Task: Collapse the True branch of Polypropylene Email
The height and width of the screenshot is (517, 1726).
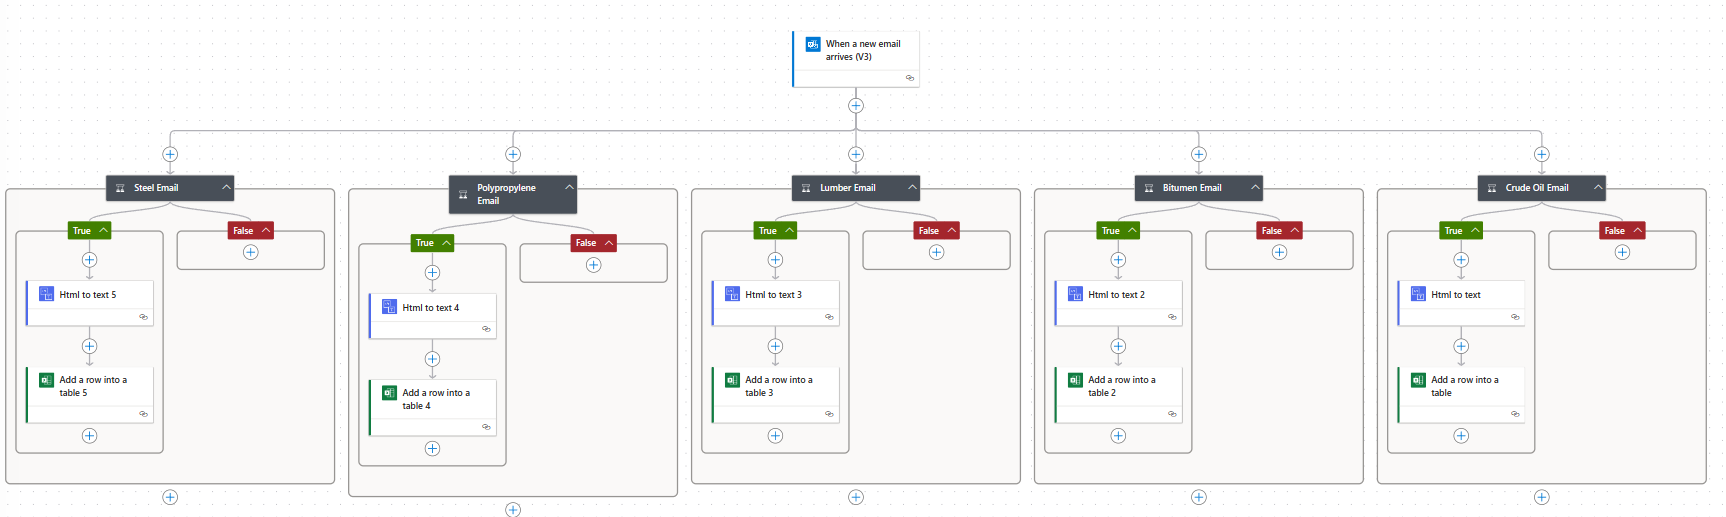Action: tap(446, 243)
